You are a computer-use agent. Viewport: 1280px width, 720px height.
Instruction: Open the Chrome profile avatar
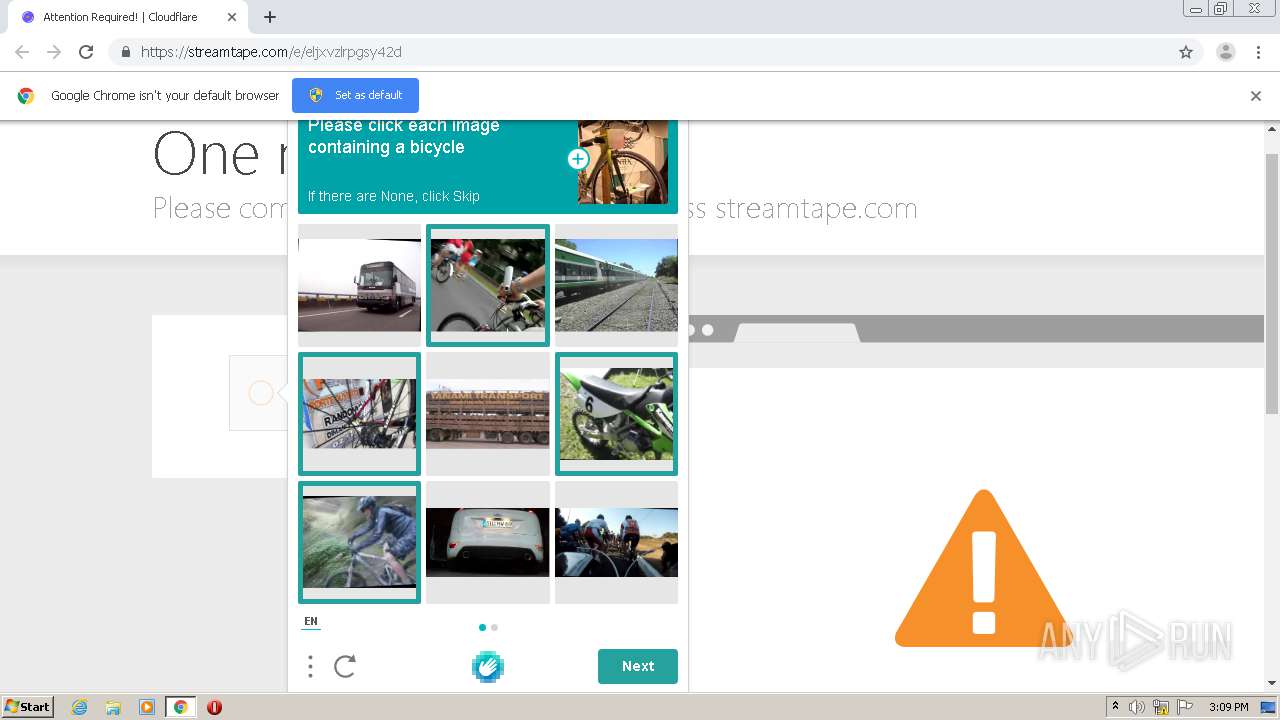(1226, 52)
